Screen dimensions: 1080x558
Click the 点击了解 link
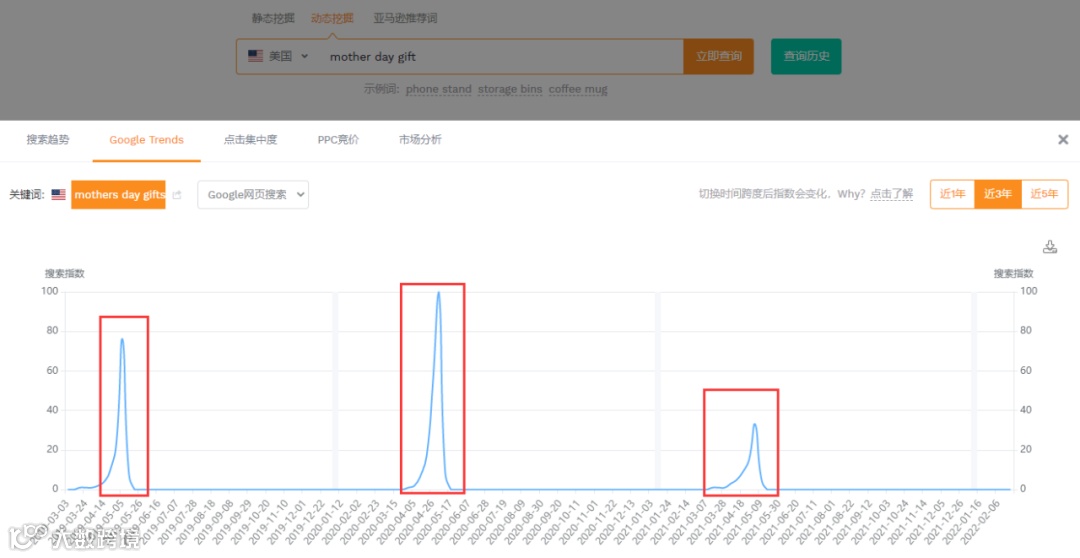point(891,194)
